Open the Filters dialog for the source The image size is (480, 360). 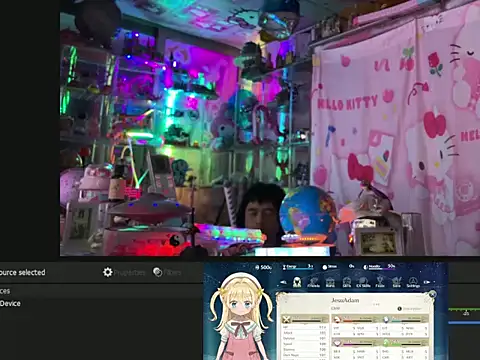(167, 272)
